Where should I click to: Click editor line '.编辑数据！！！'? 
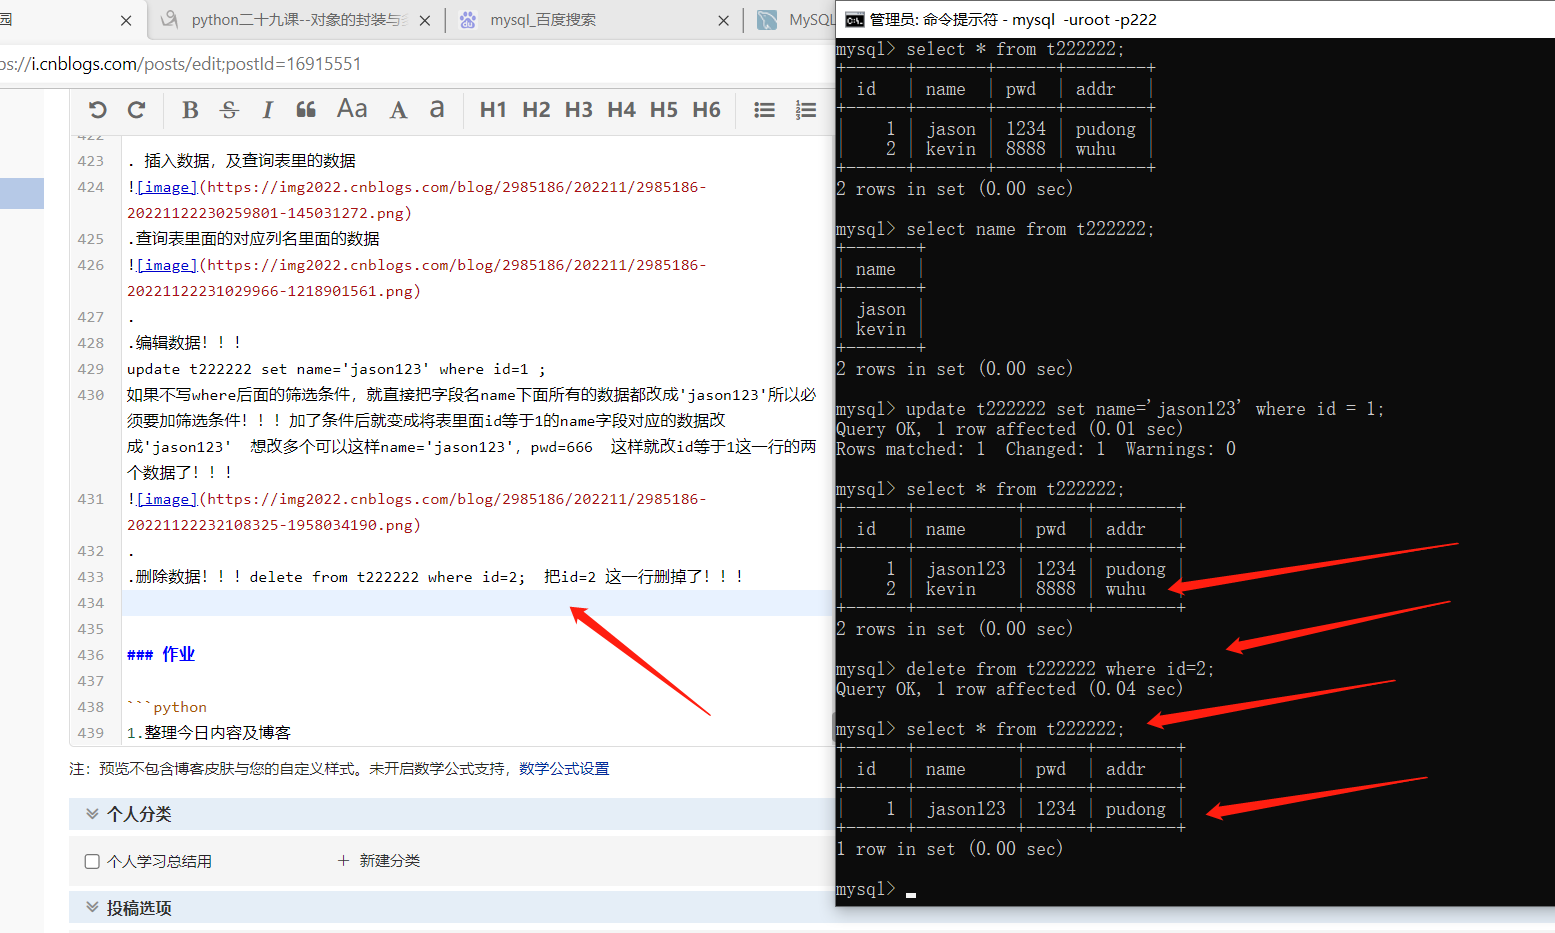pyautogui.click(x=184, y=343)
